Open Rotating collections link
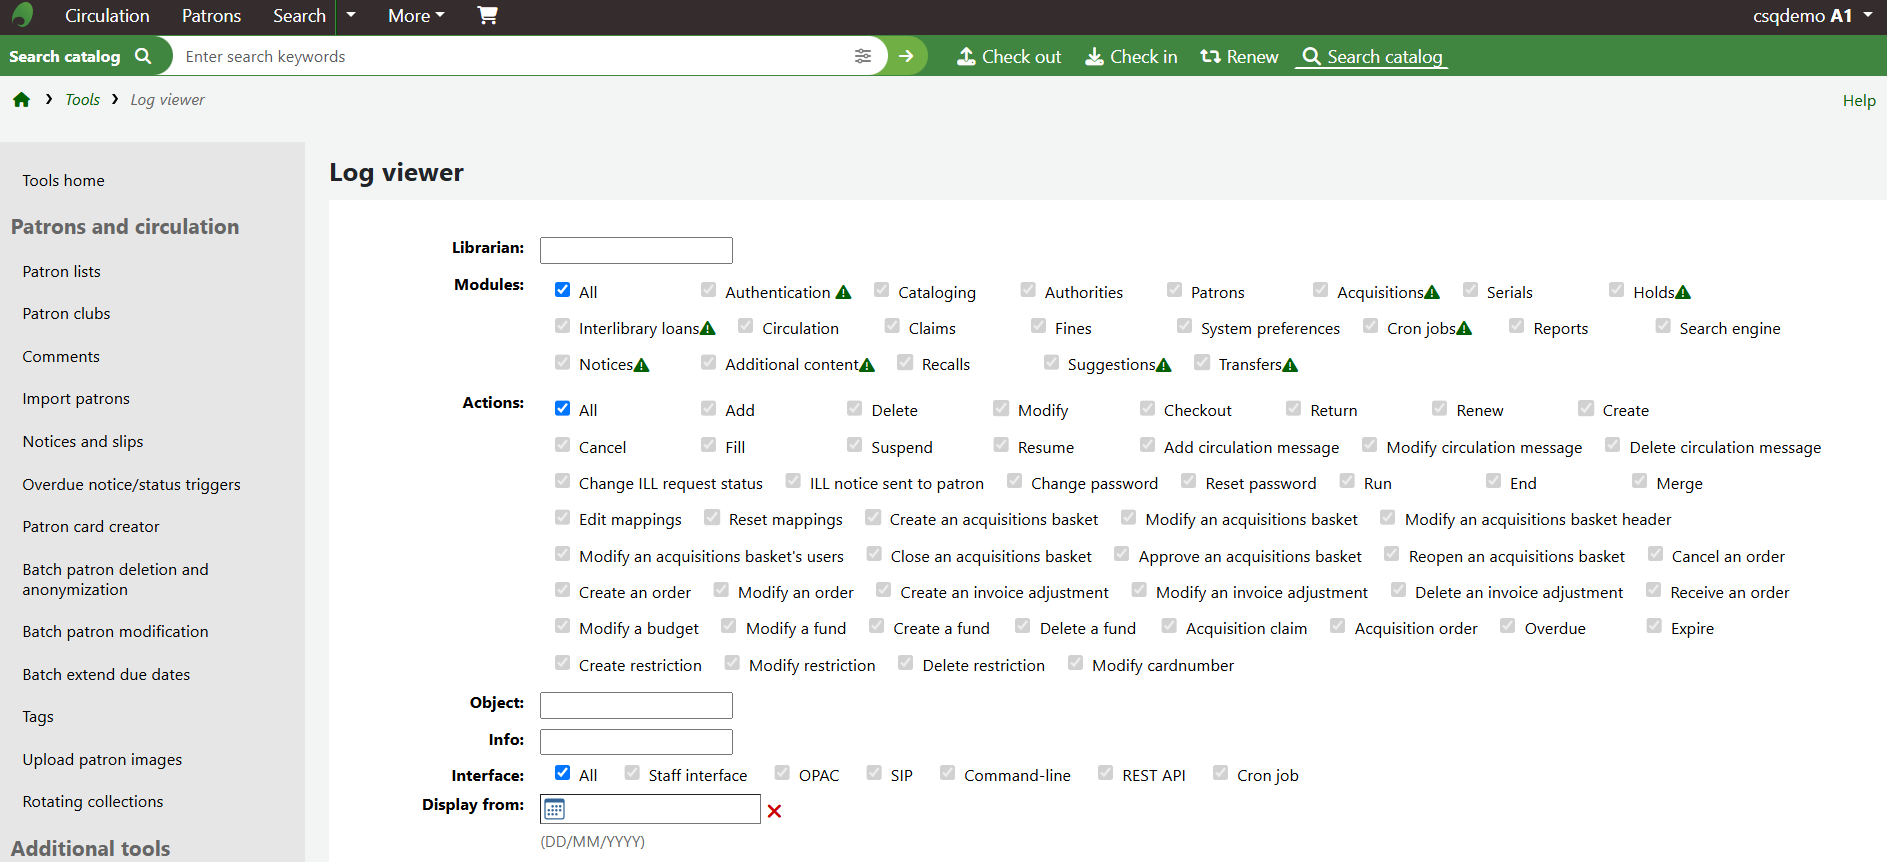1887x862 pixels. point(93,801)
